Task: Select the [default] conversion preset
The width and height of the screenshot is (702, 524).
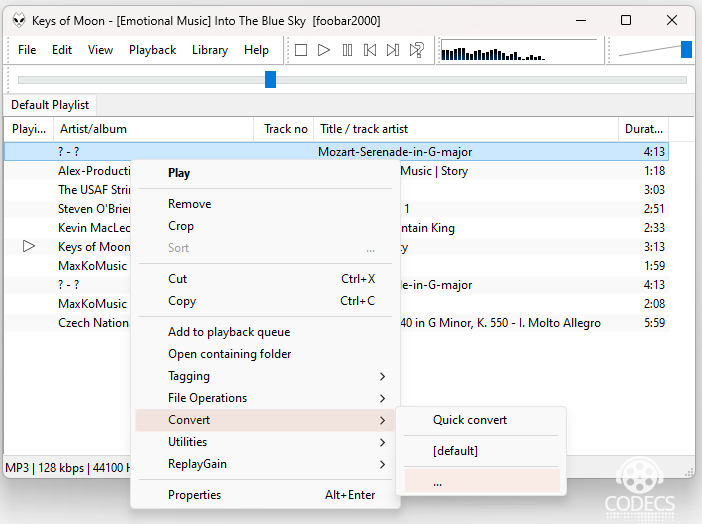Action: (x=482, y=451)
